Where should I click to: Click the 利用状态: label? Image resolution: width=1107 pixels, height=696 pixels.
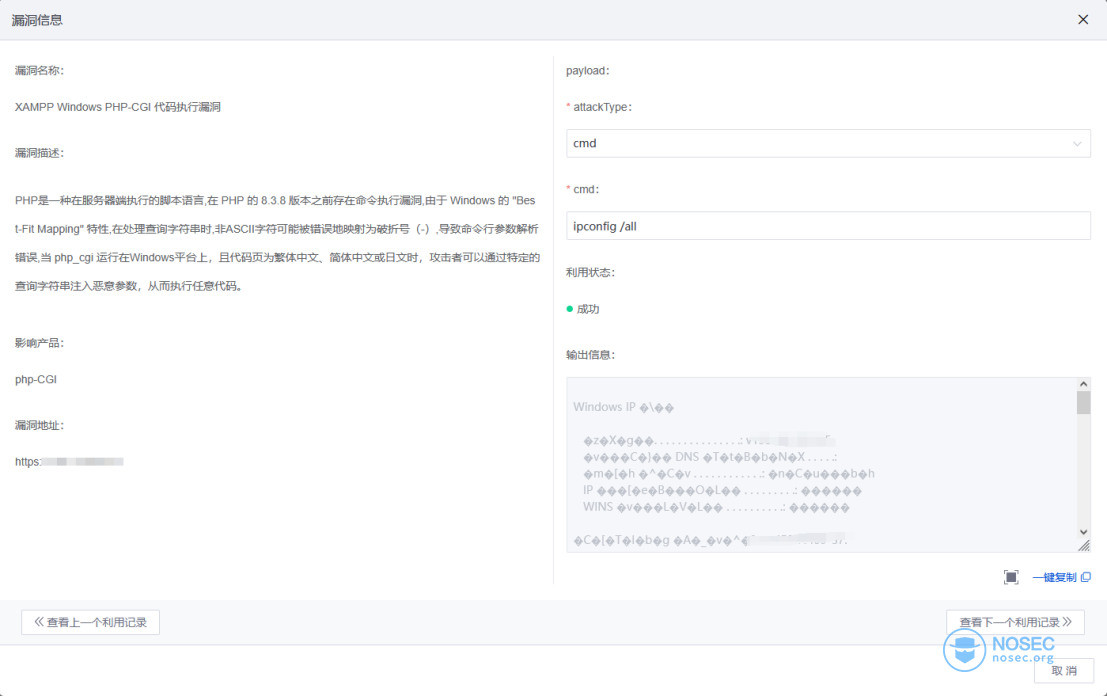[590, 272]
